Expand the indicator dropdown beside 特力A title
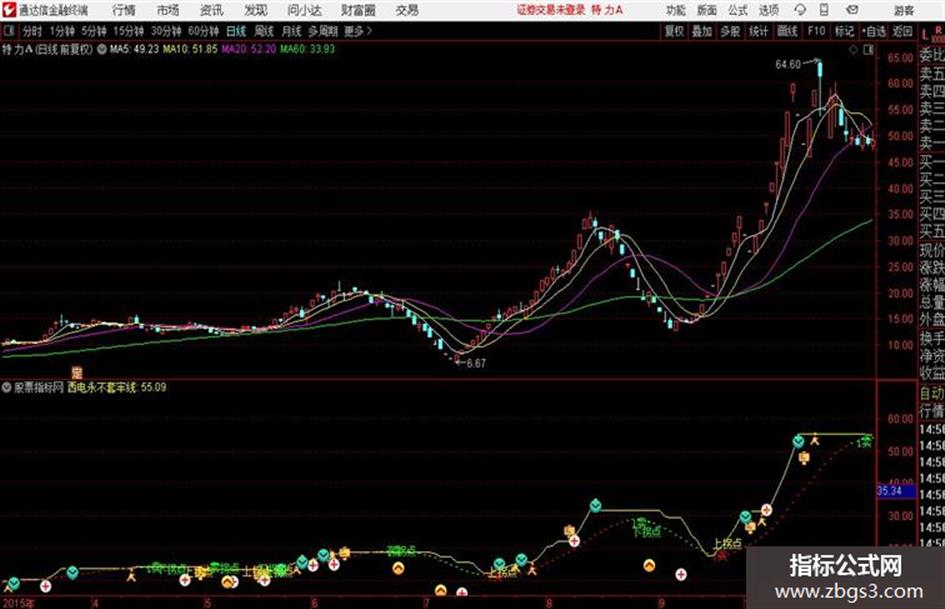945x609 pixels. 101,49
